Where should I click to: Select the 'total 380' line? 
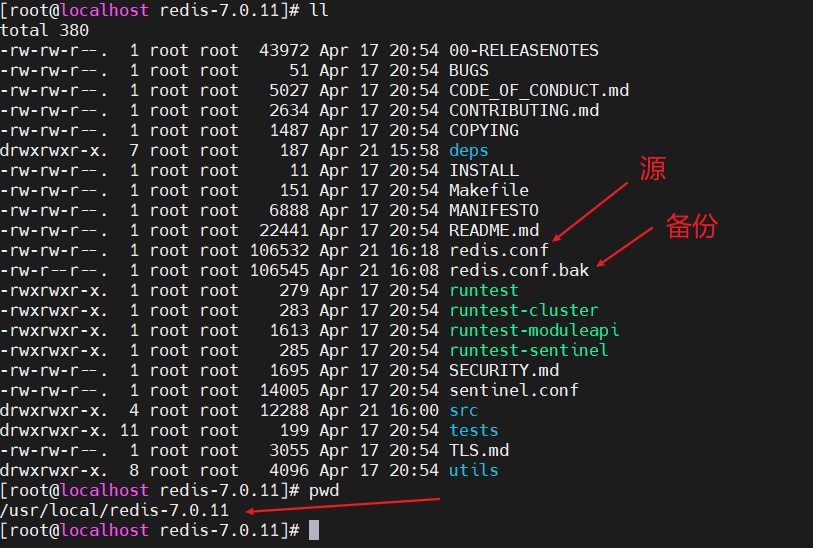45,30
